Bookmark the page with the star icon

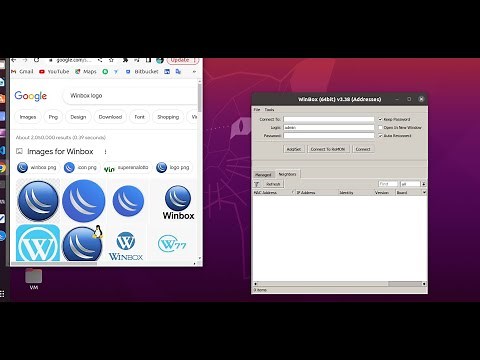[x=111, y=60]
